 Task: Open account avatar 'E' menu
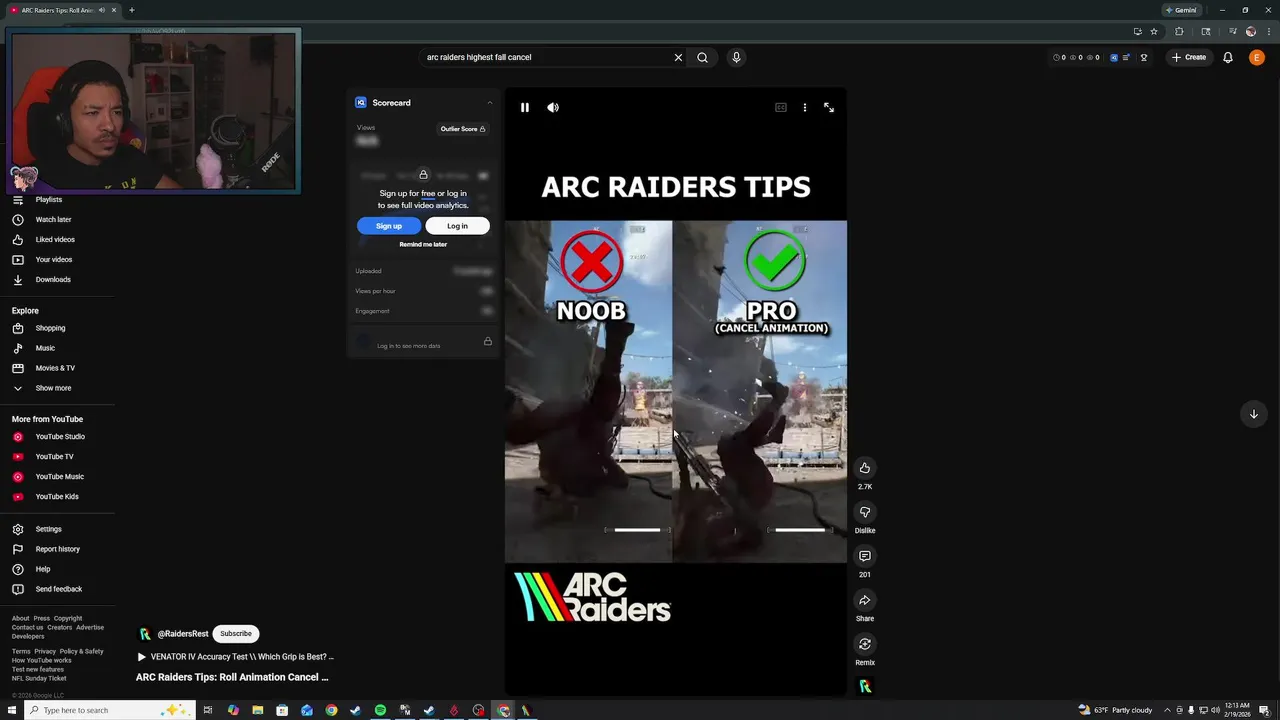(x=1257, y=57)
